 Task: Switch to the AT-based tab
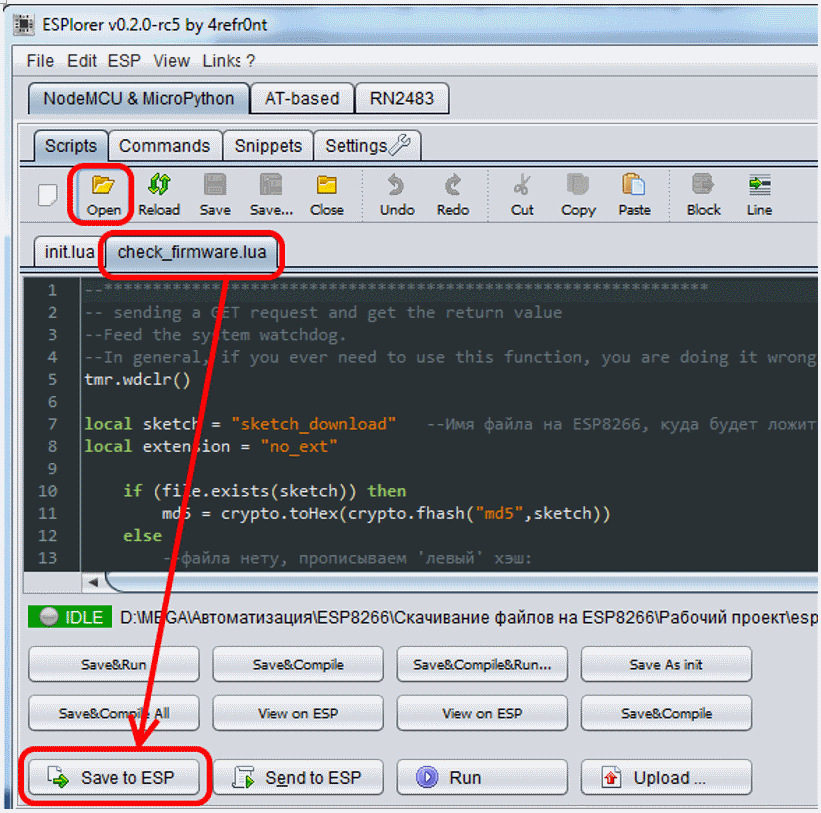pos(302,98)
